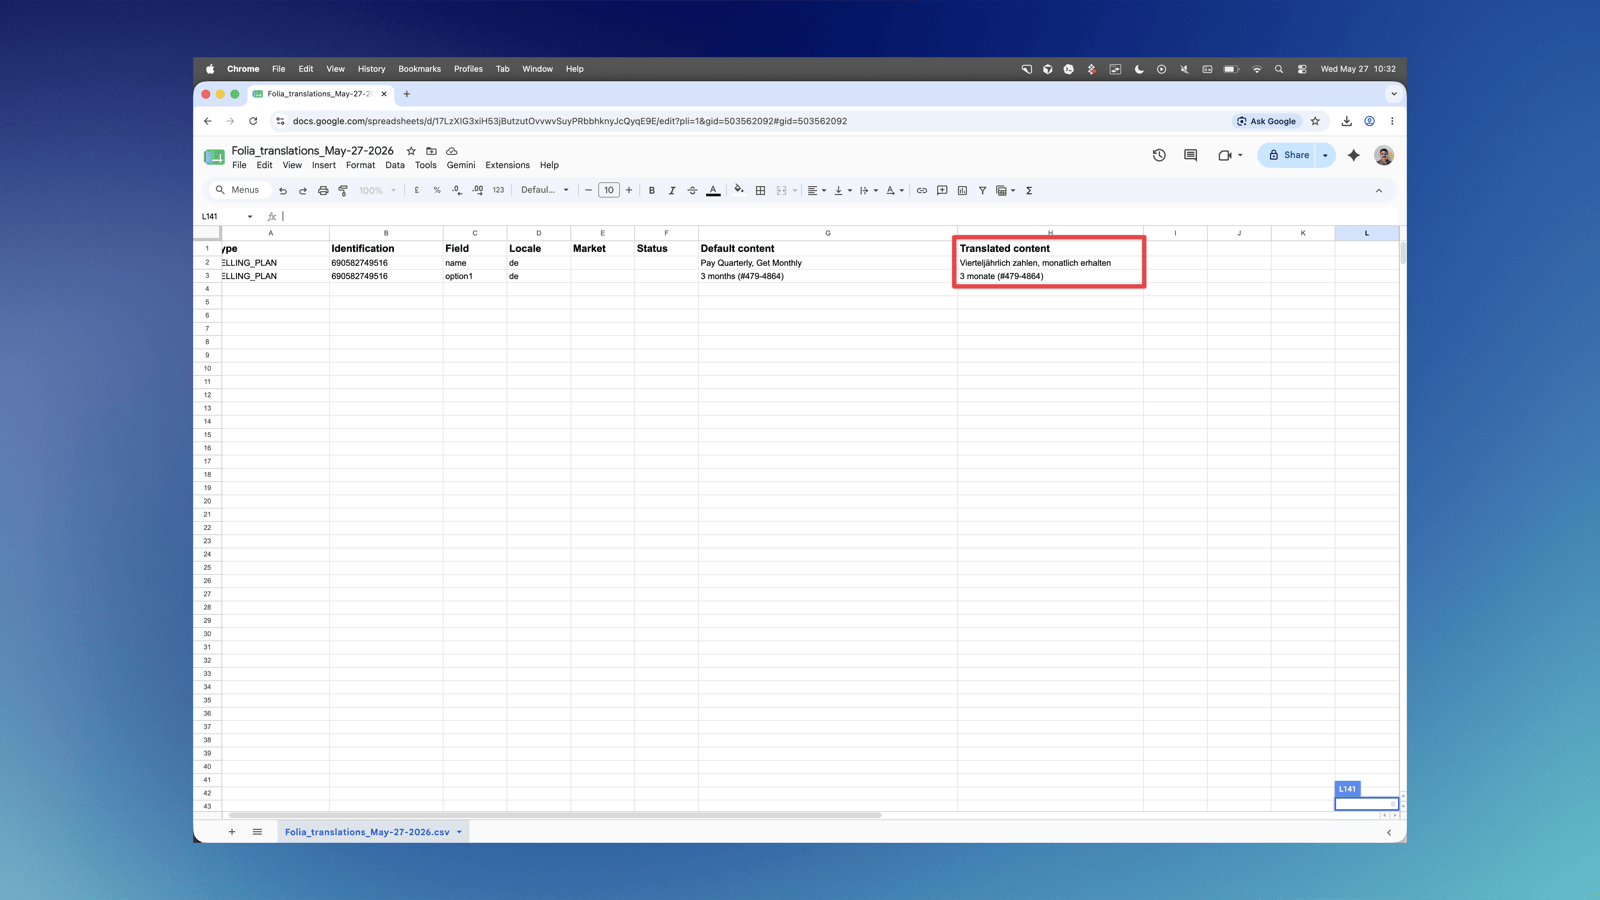
Task: Open Gemini sparkle icon
Action: 1354,155
